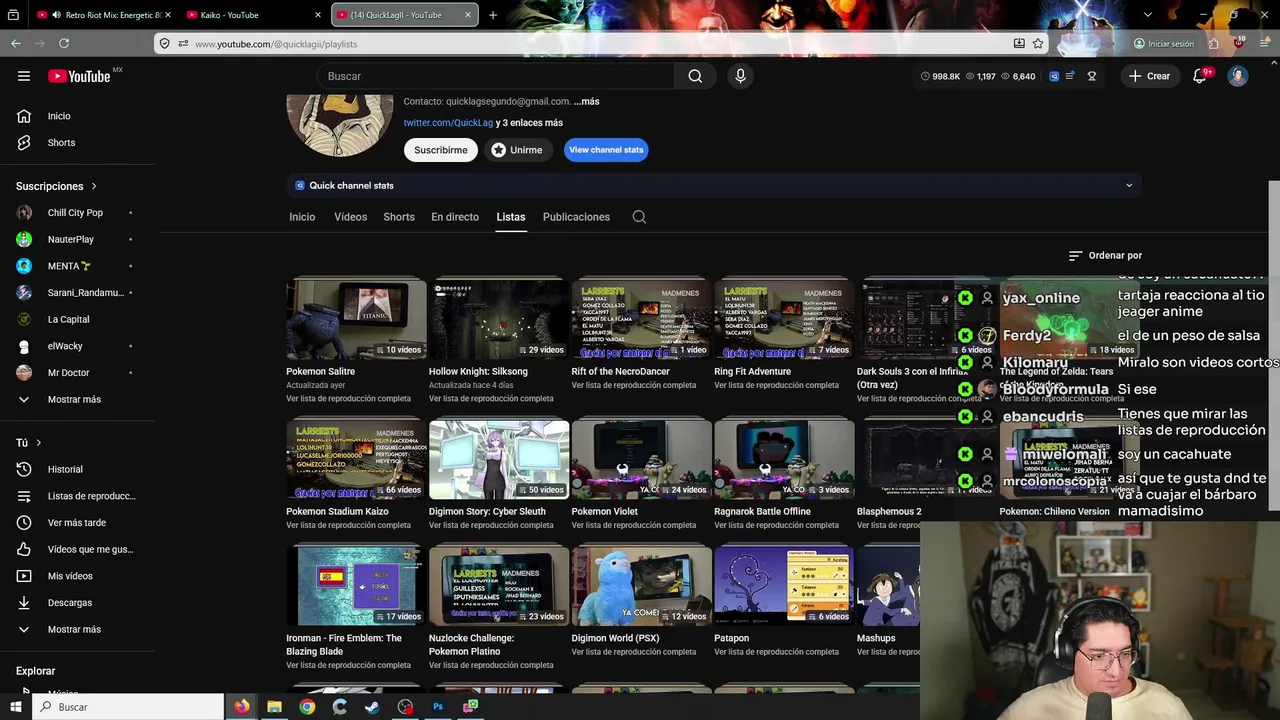Open the twitter.com/QuickLag link
Image resolution: width=1280 pixels, height=720 pixels.
point(448,123)
